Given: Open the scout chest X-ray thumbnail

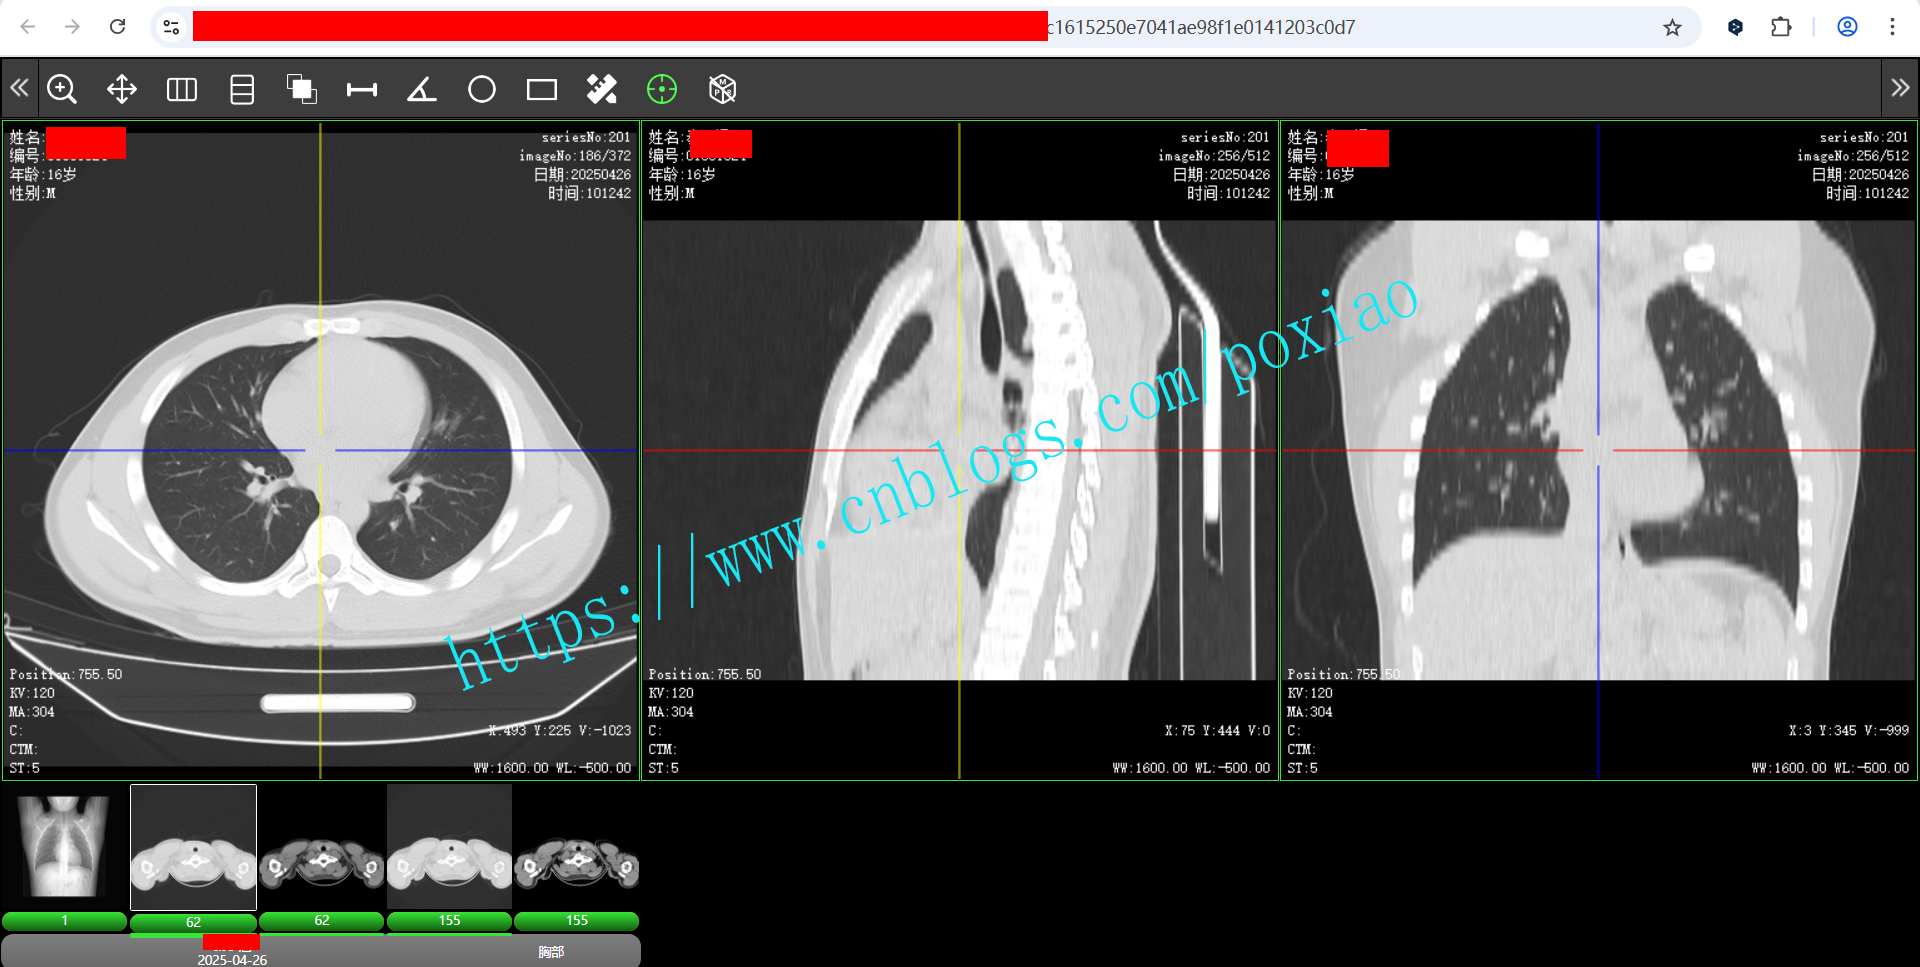Looking at the screenshot, I should coord(64,846).
